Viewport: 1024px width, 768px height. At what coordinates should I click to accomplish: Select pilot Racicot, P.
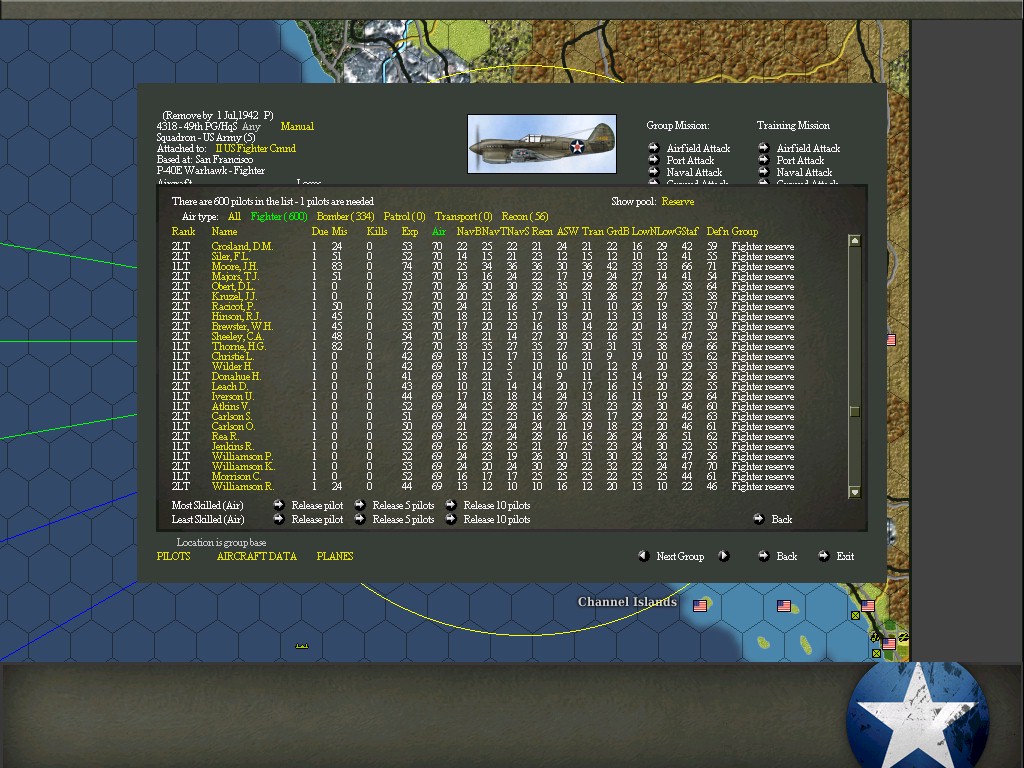pos(232,307)
